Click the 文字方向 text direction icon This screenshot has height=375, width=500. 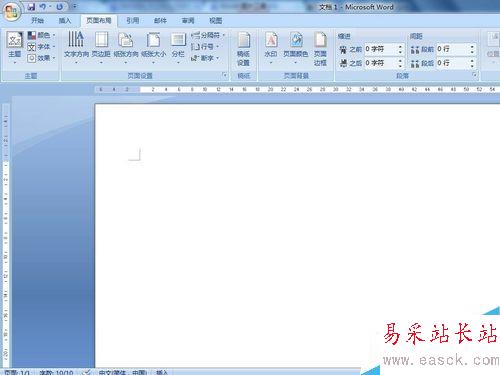[76, 47]
